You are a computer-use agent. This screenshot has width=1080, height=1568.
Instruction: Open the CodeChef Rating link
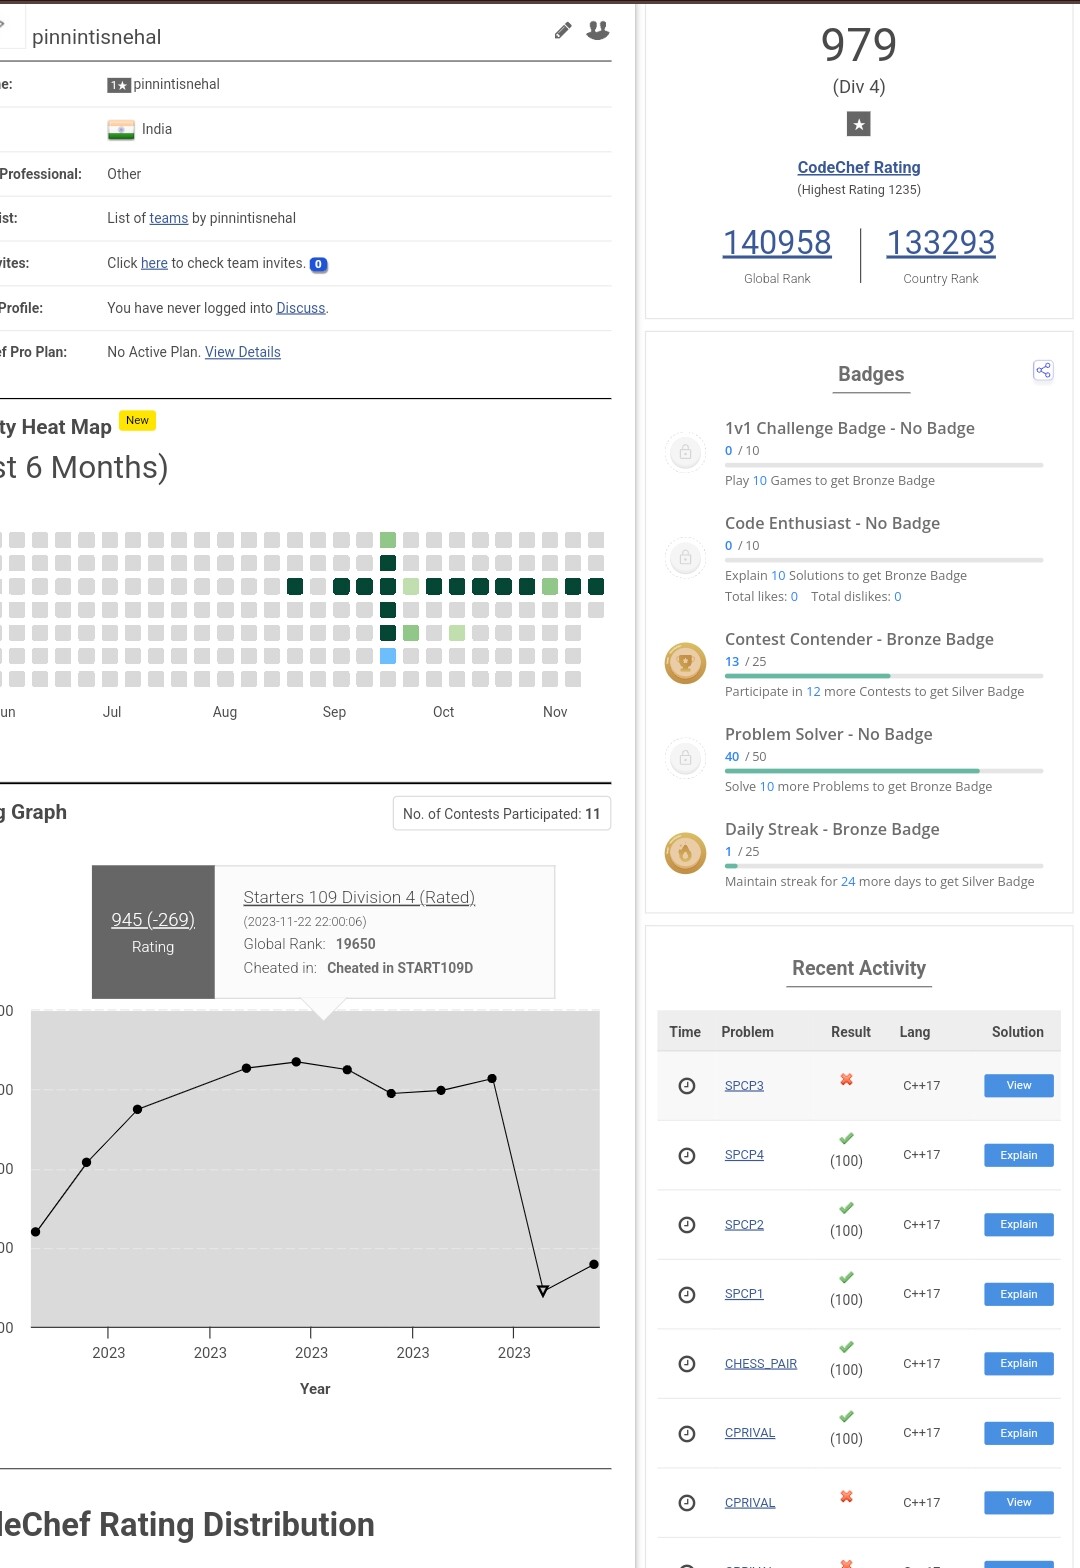tap(859, 168)
